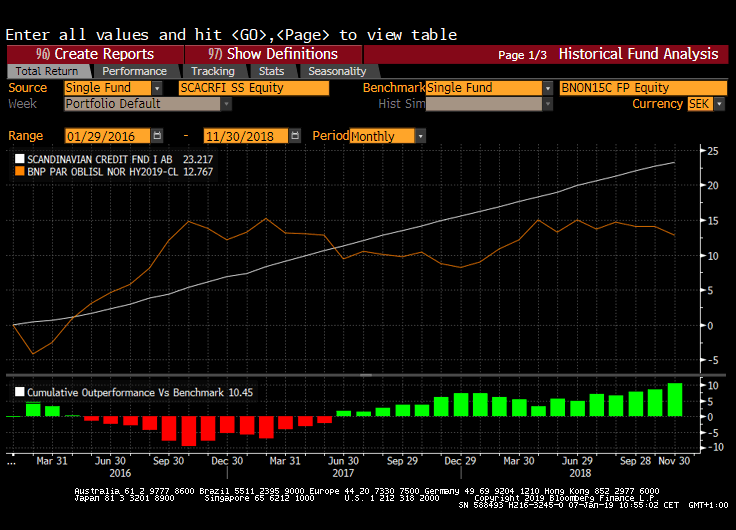This screenshot has height=530, width=736.
Task: Open calendar picker for end date 11/30/2018
Action: point(295,136)
